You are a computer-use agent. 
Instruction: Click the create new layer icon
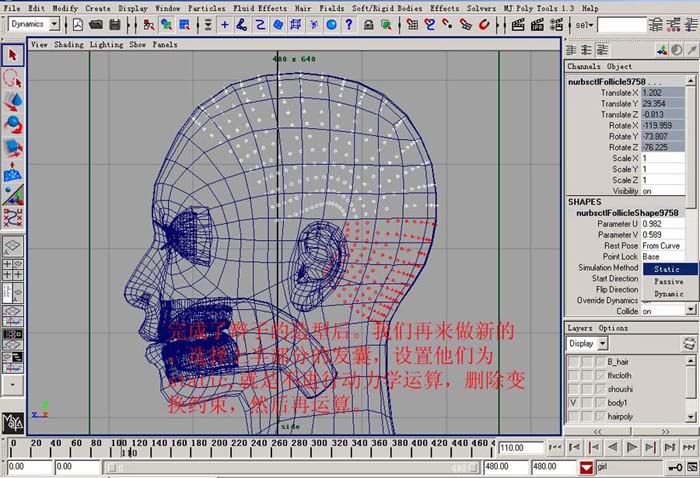[x=689, y=344]
